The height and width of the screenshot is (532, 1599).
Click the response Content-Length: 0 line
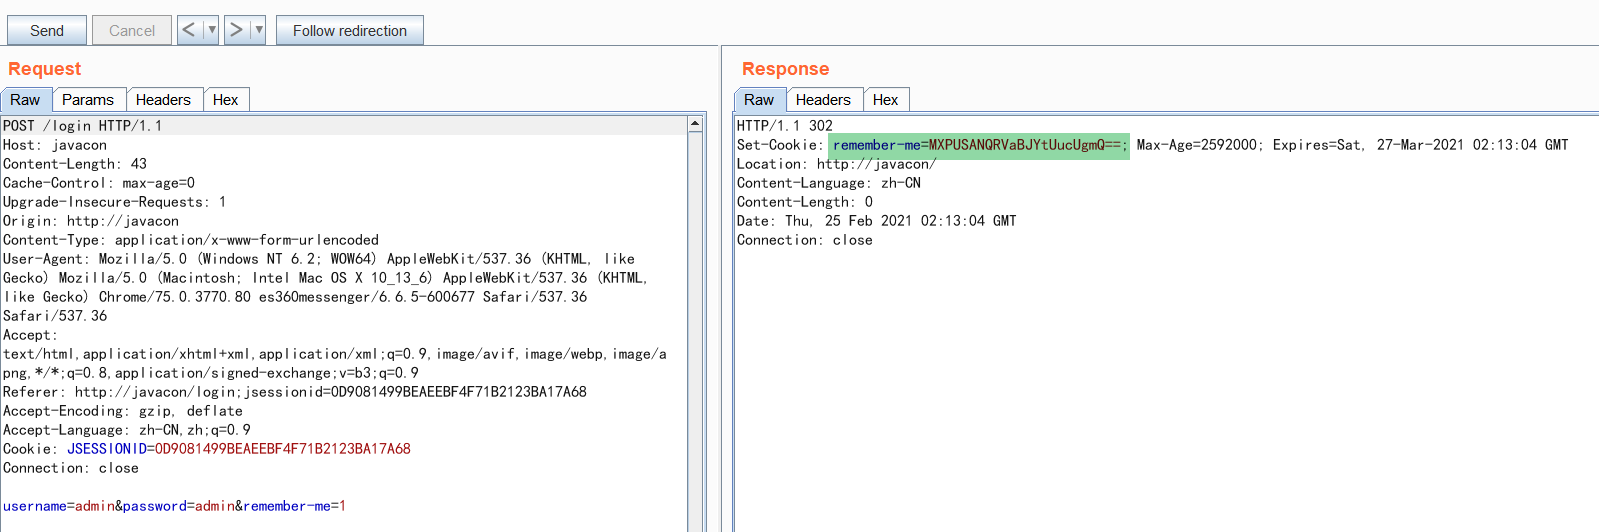click(805, 202)
